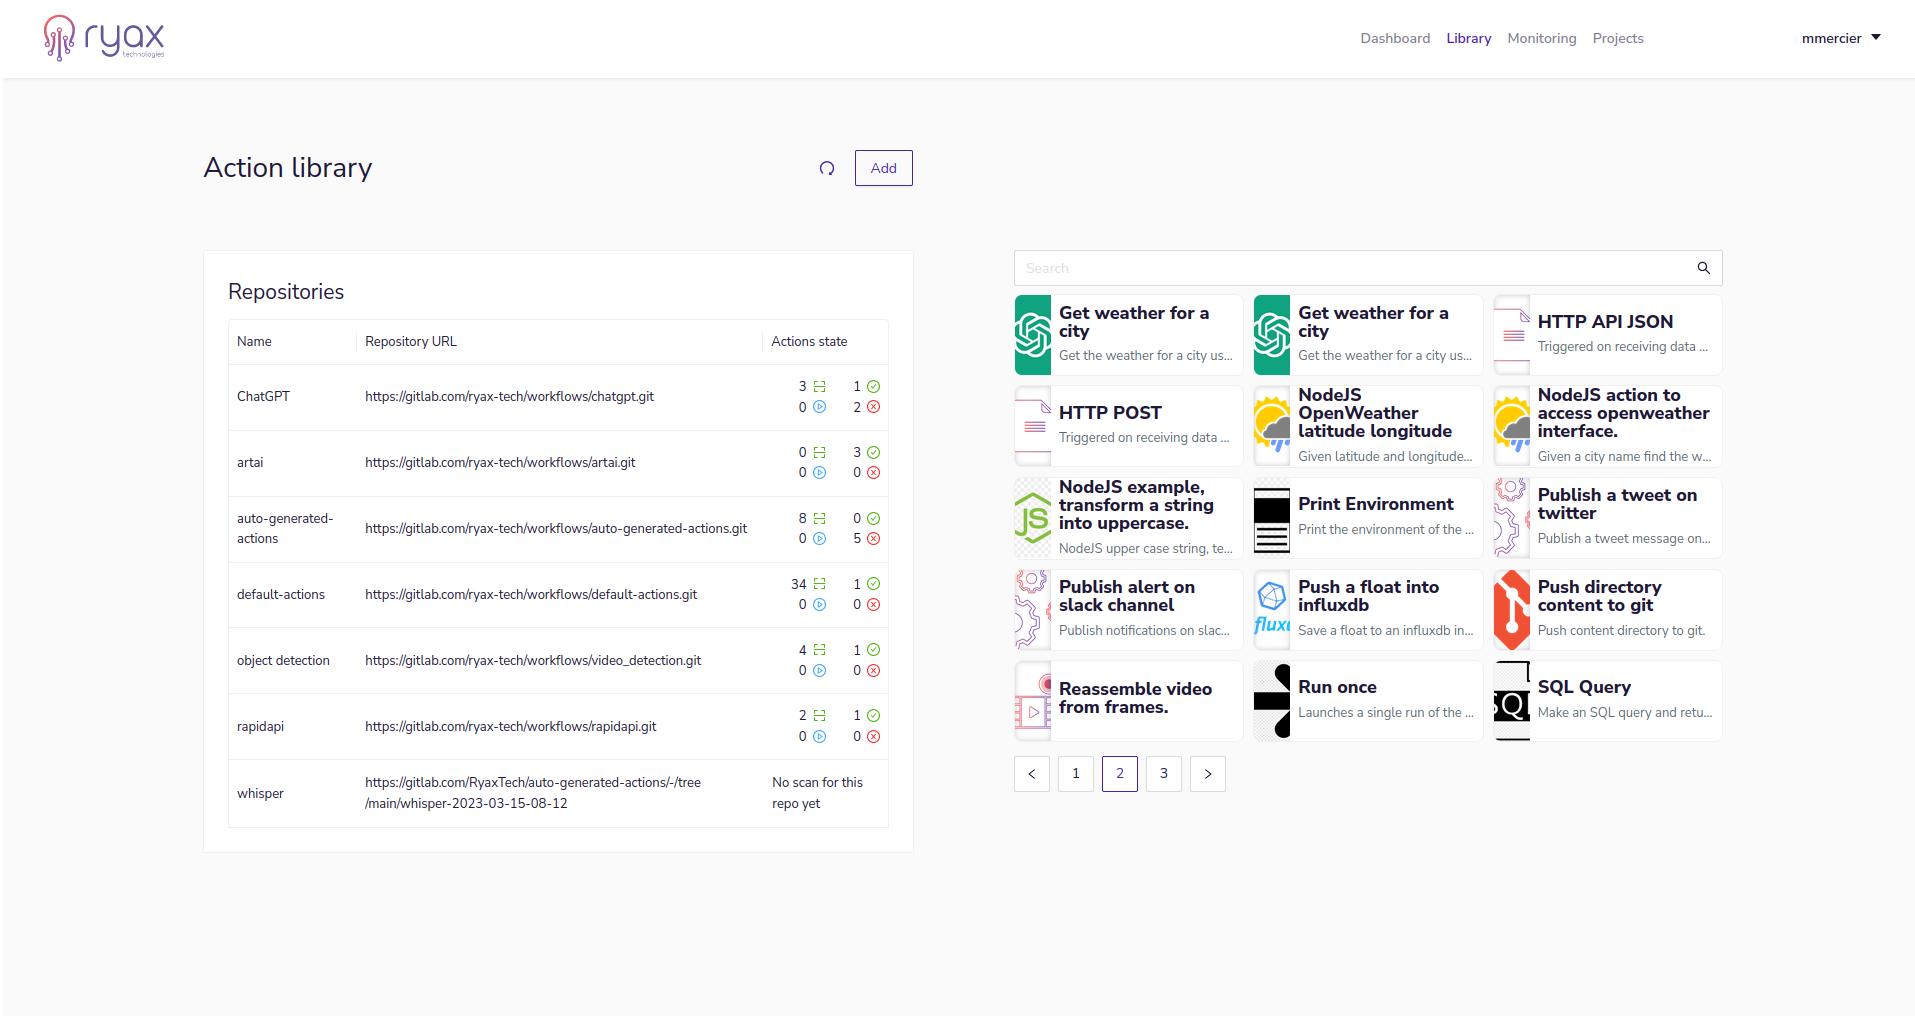Click default-actions row scanned actions icon

pyautogui.click(x=820, y=584)
